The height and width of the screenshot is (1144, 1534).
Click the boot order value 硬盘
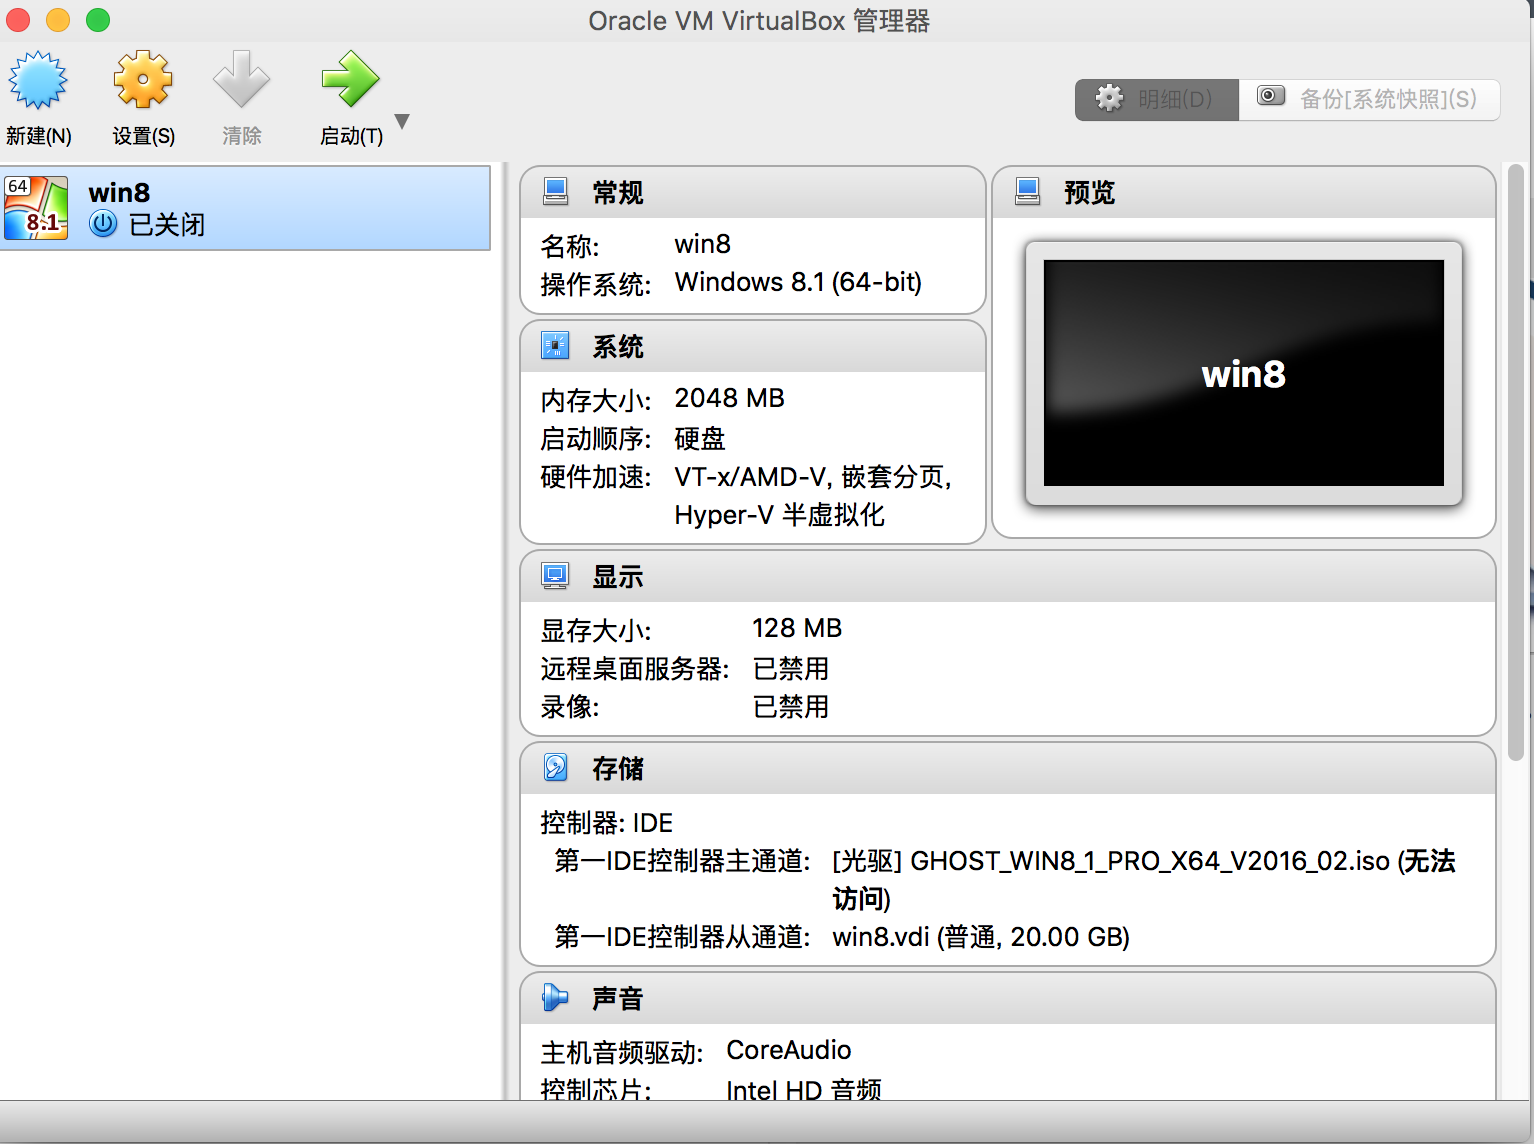[x=700, y=438]
